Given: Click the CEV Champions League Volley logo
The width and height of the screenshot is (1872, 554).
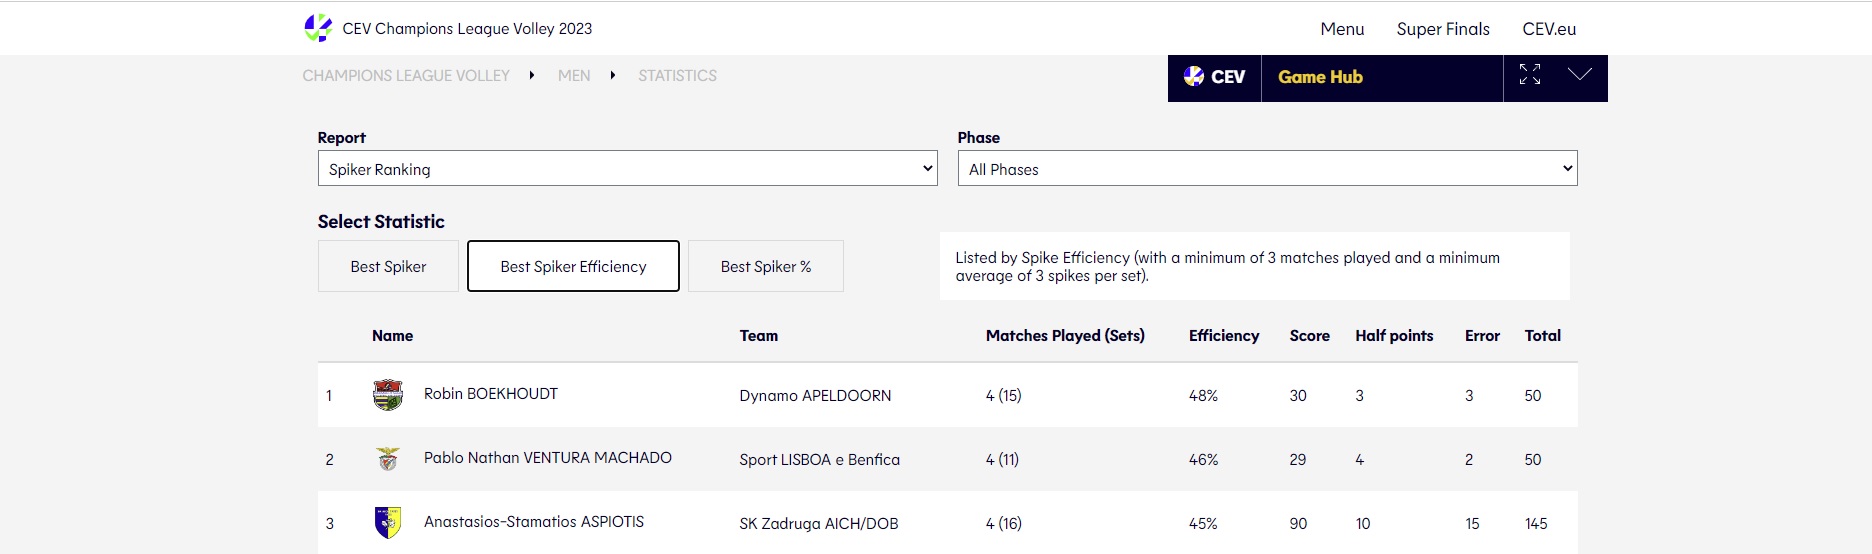Looking at the screenshot, I should pos(318,28).
